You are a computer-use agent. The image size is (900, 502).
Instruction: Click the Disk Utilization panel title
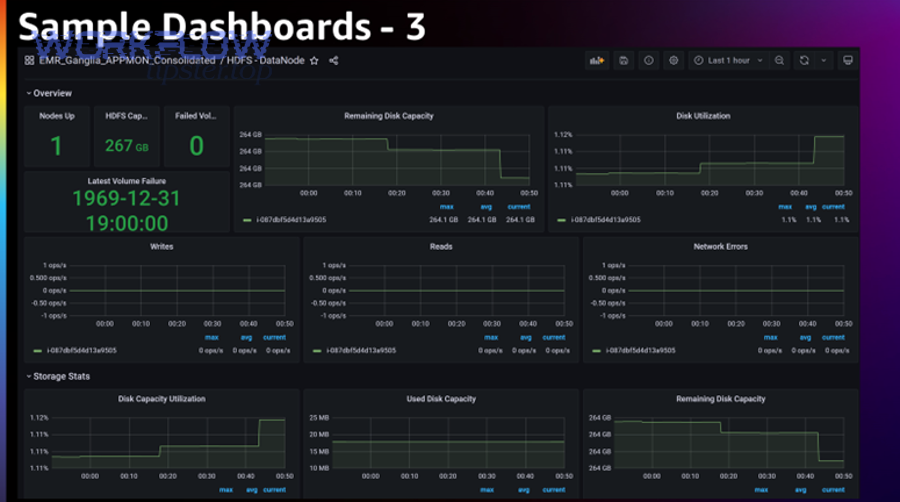(703, 116)
